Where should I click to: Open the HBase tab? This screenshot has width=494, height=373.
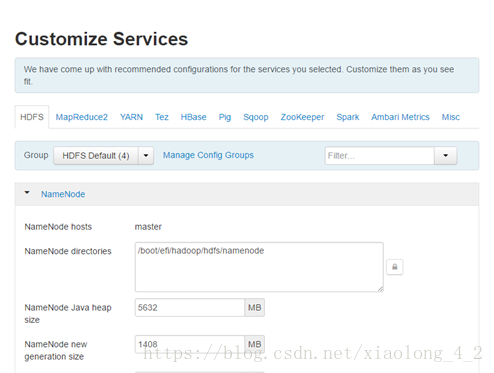coord(193,117)
